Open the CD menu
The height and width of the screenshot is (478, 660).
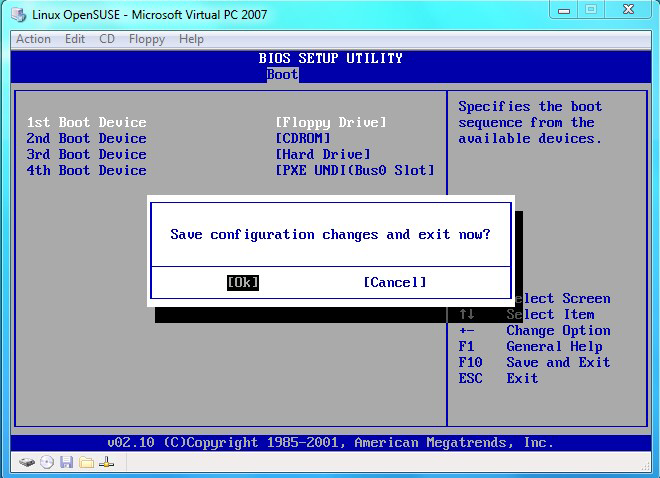(107, 39)
